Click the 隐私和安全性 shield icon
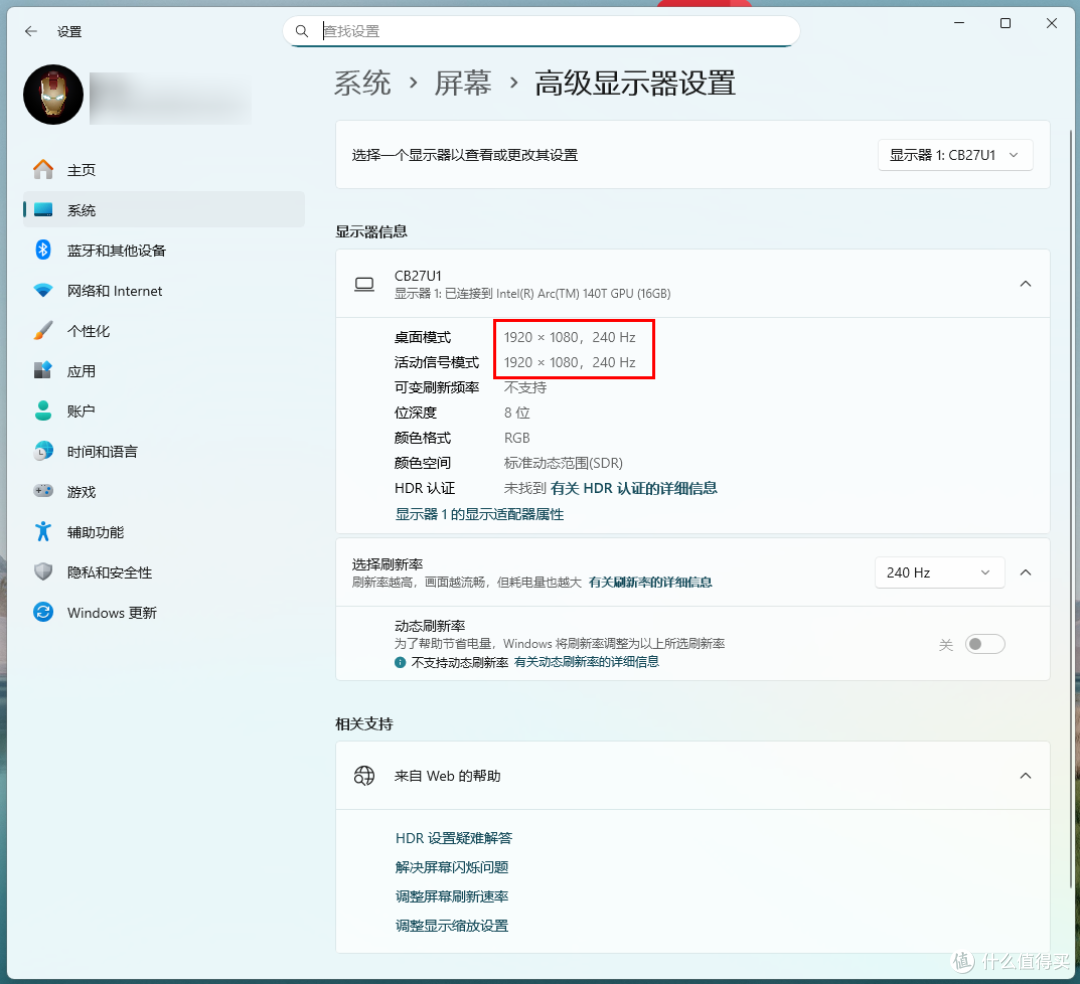This screenshot has height=984, width=1080. click(x=43, y=572)
